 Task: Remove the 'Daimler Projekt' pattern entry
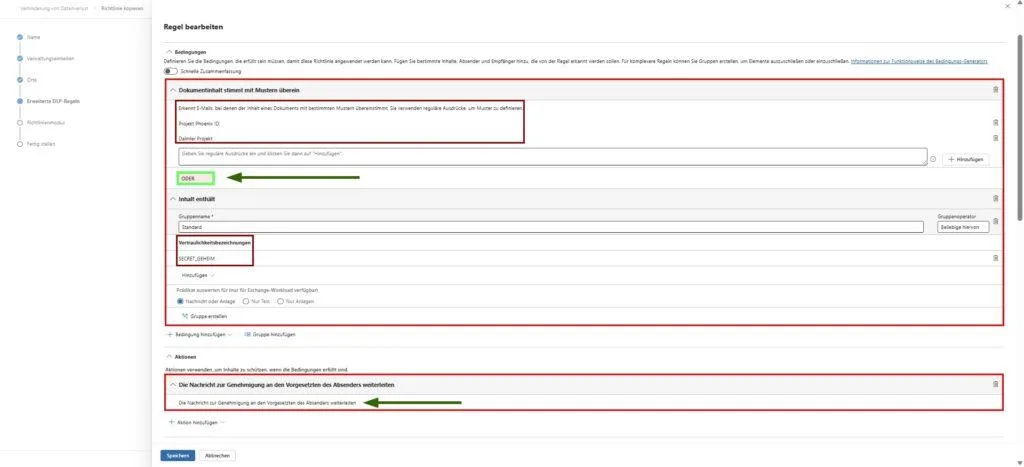[995, 138]
